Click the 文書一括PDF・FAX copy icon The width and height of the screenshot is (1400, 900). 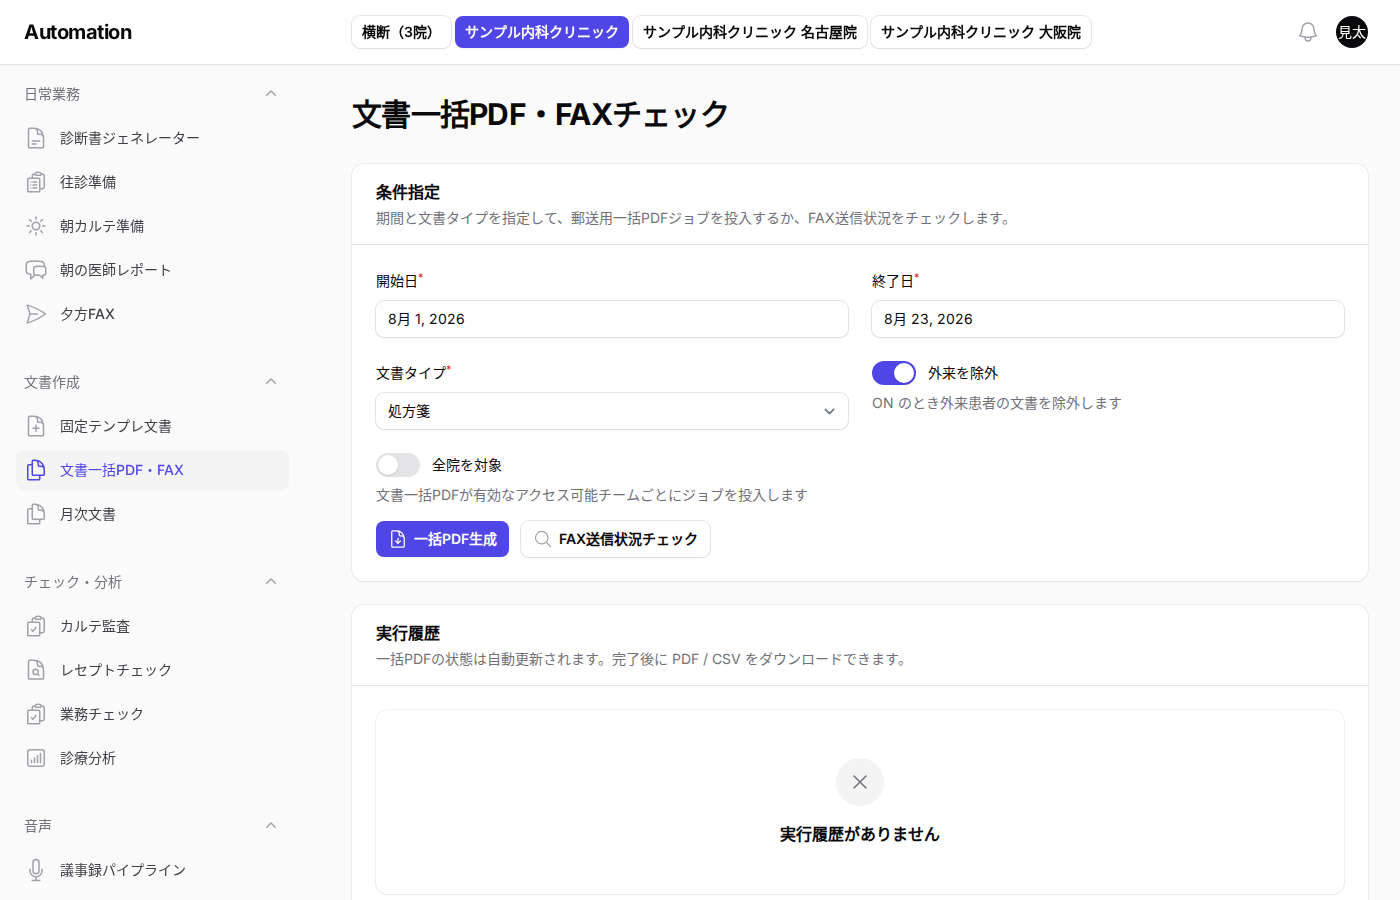pyautogui.click(x=36, y=470)
